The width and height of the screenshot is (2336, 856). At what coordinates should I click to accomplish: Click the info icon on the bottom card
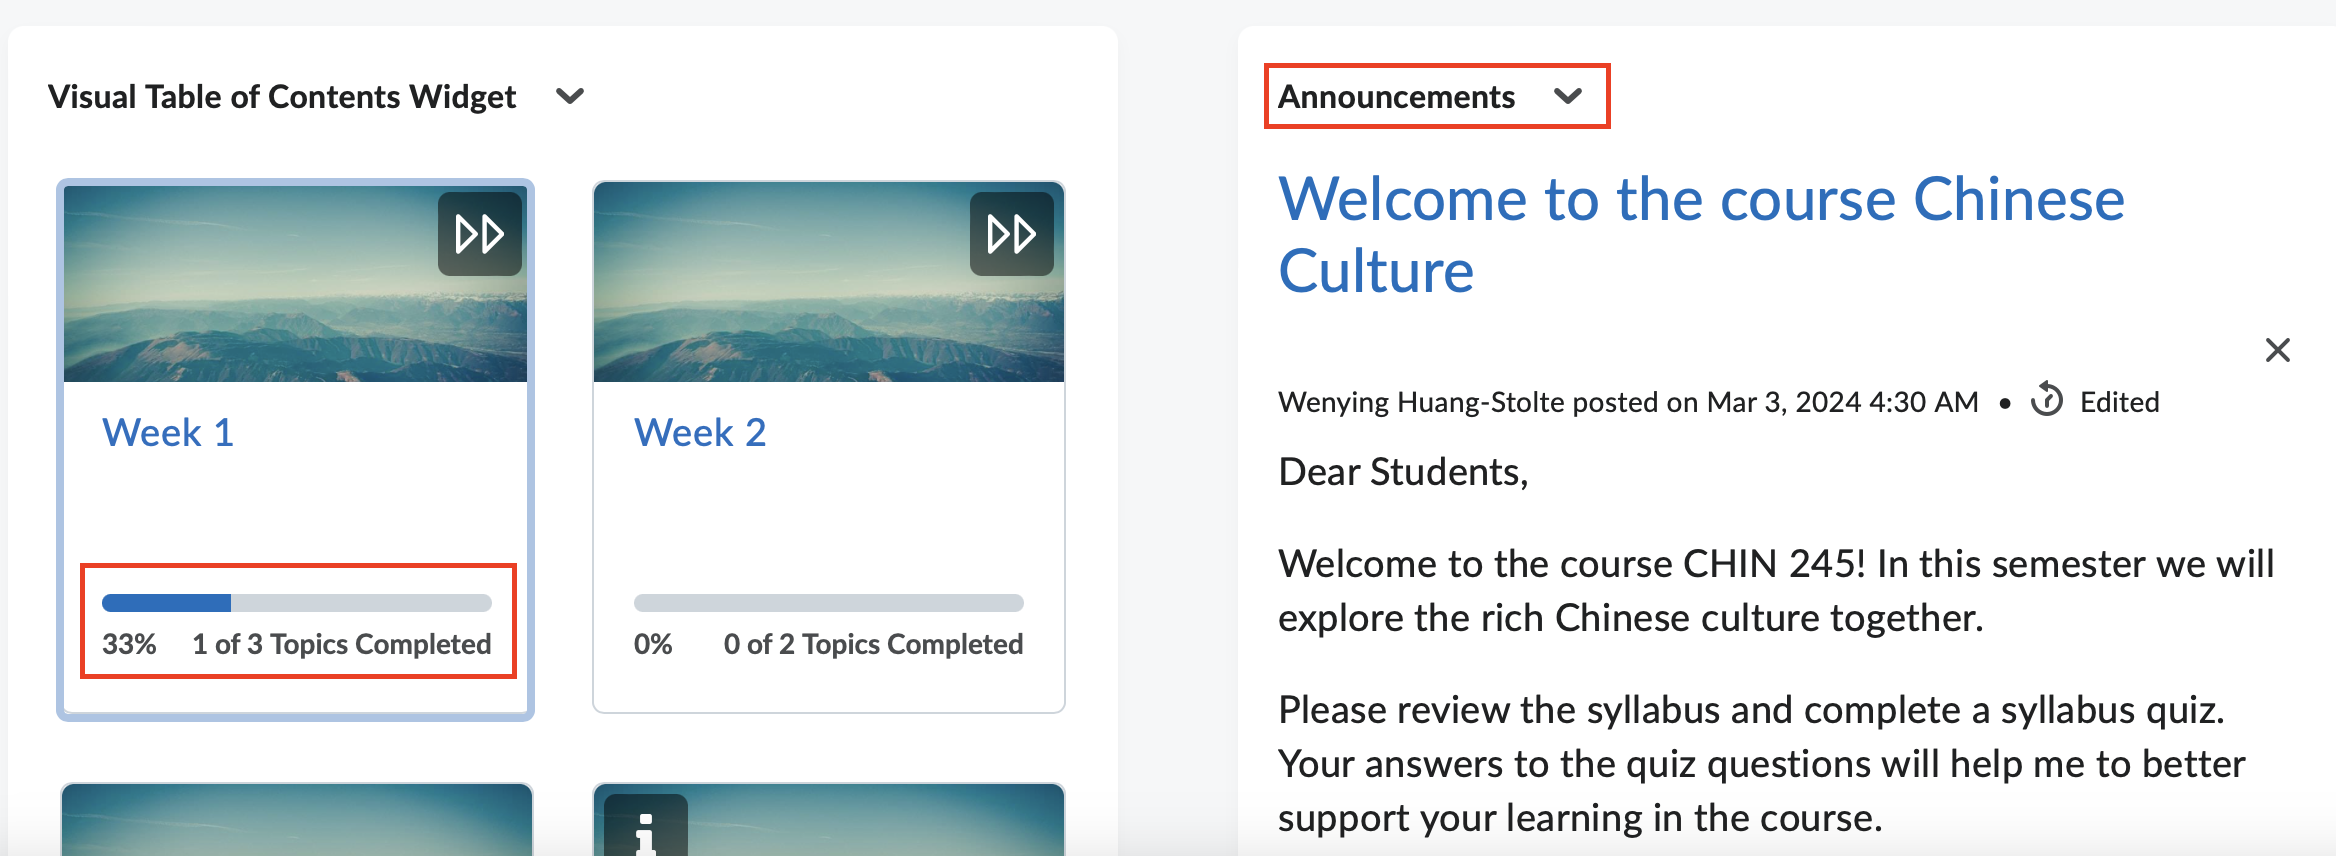(x=646, y=830)
